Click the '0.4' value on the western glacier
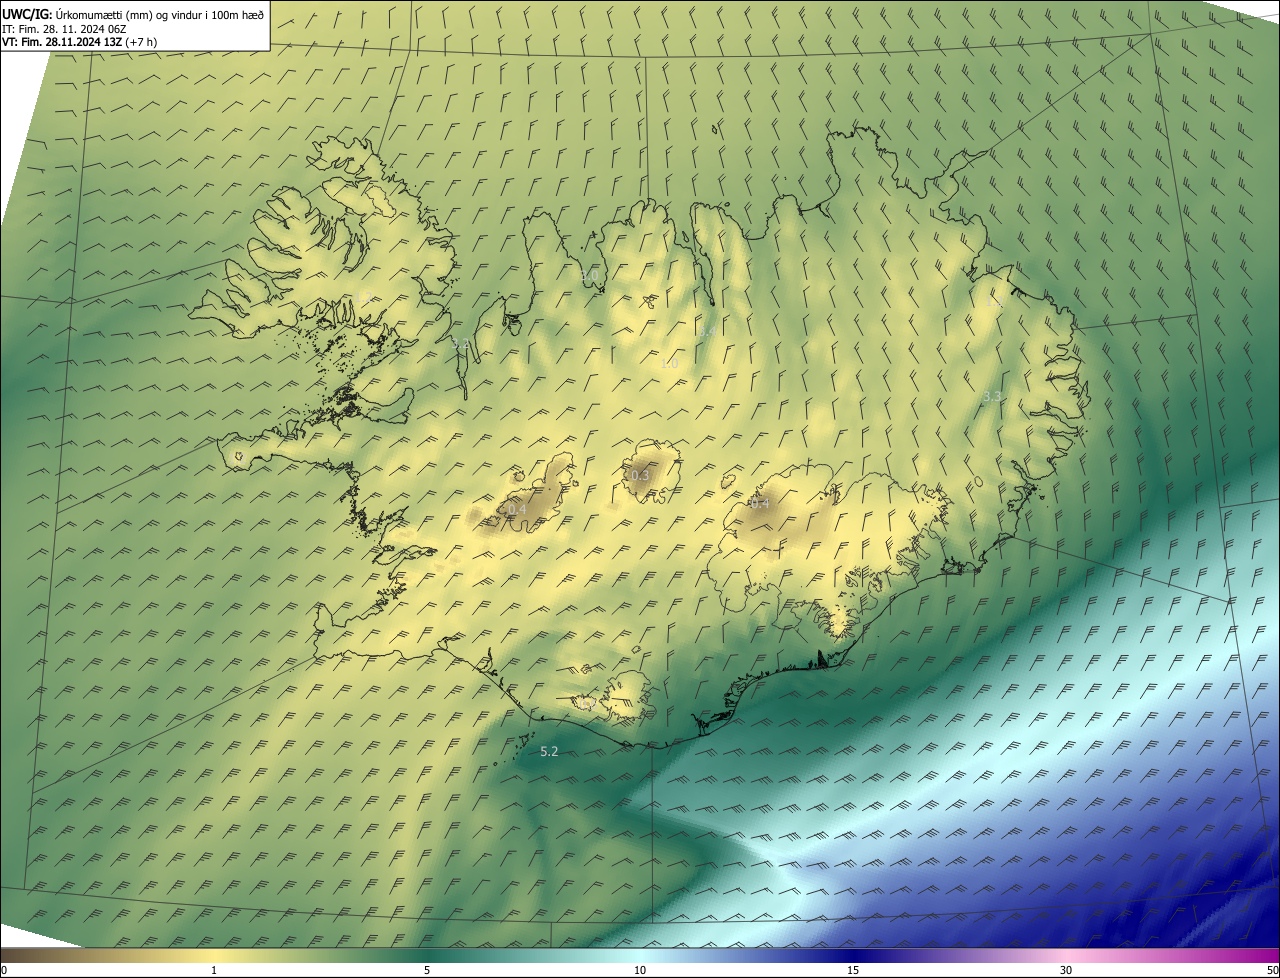The height and width of the screenshot is (978, 1280). [x=517, y=510]
